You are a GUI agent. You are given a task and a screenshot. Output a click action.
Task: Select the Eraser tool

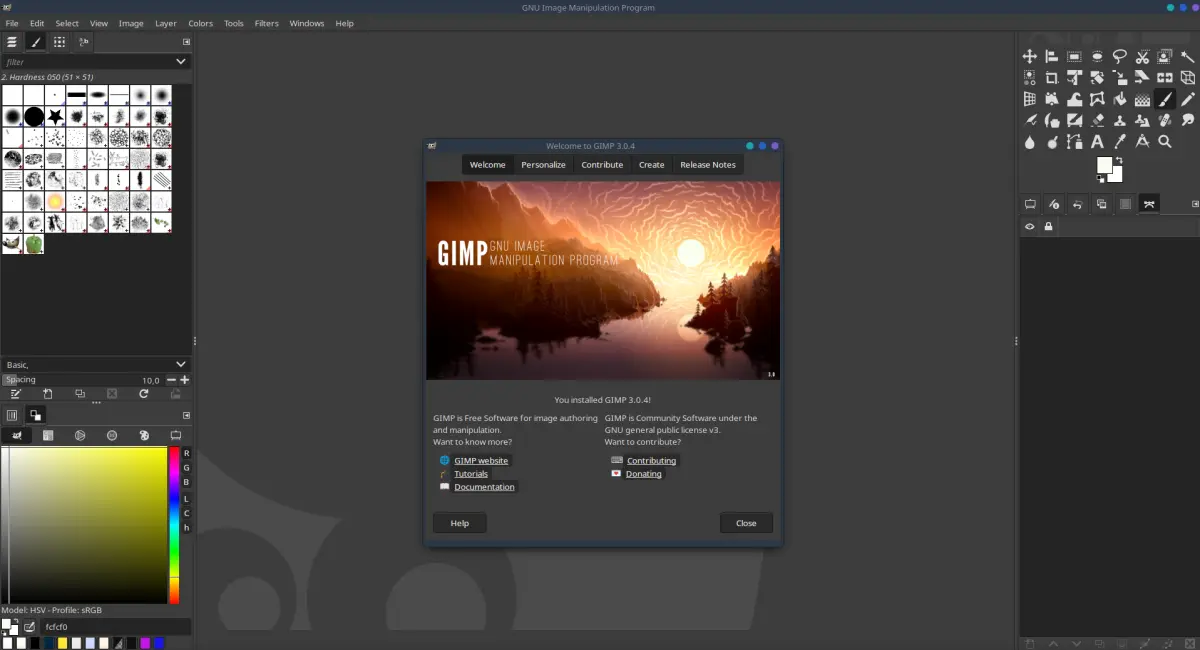tap(1097, 120)
